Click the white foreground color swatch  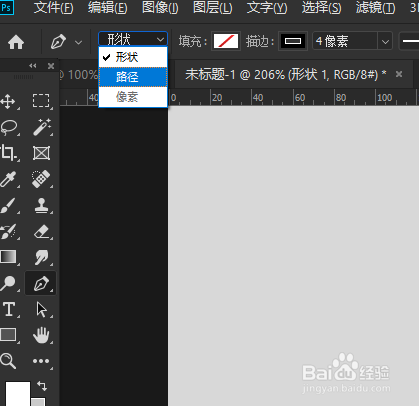(18, 394)
